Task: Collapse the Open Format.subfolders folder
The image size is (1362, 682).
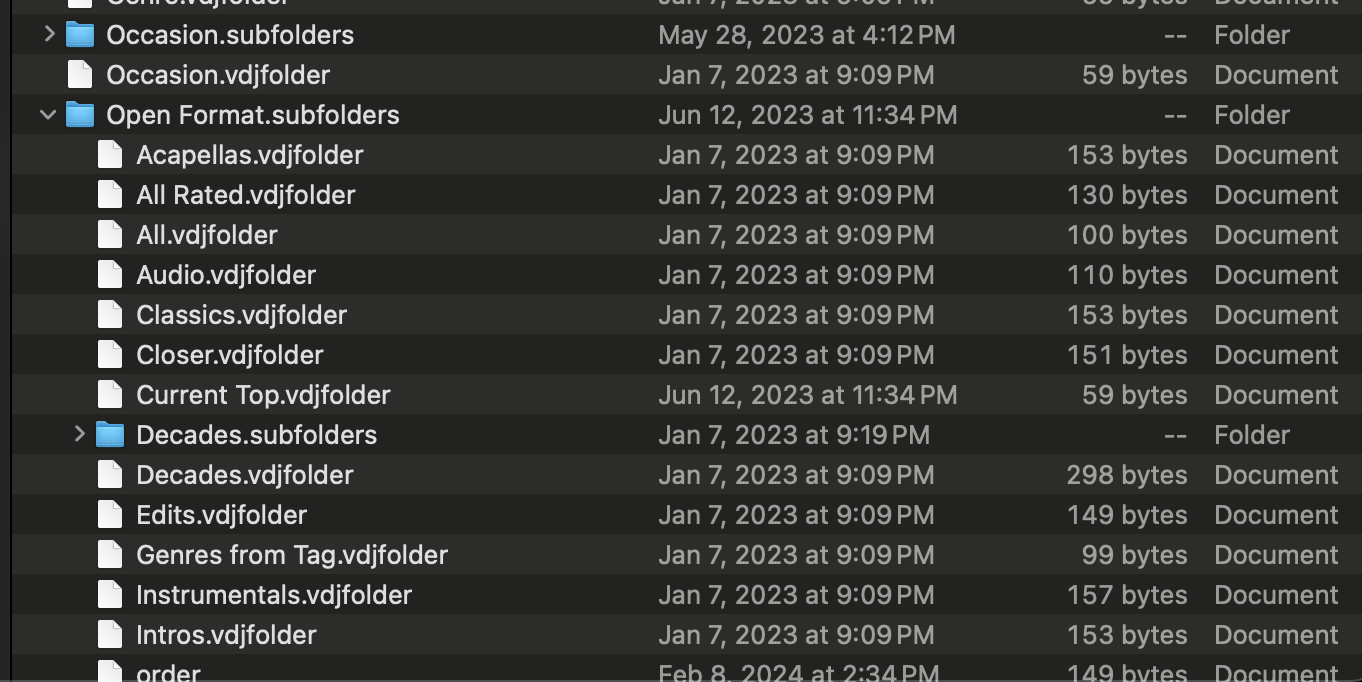Action: pos(48,115)
